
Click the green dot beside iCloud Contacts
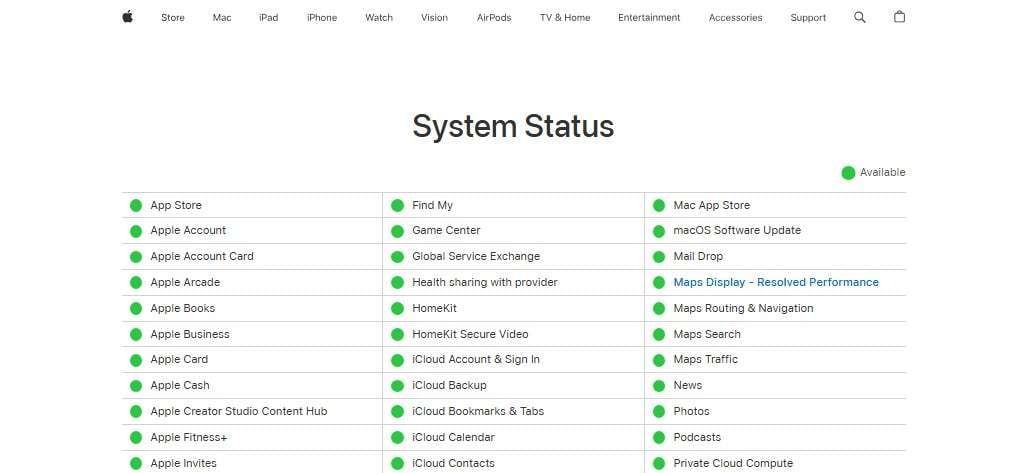click(x=397, y=463)
